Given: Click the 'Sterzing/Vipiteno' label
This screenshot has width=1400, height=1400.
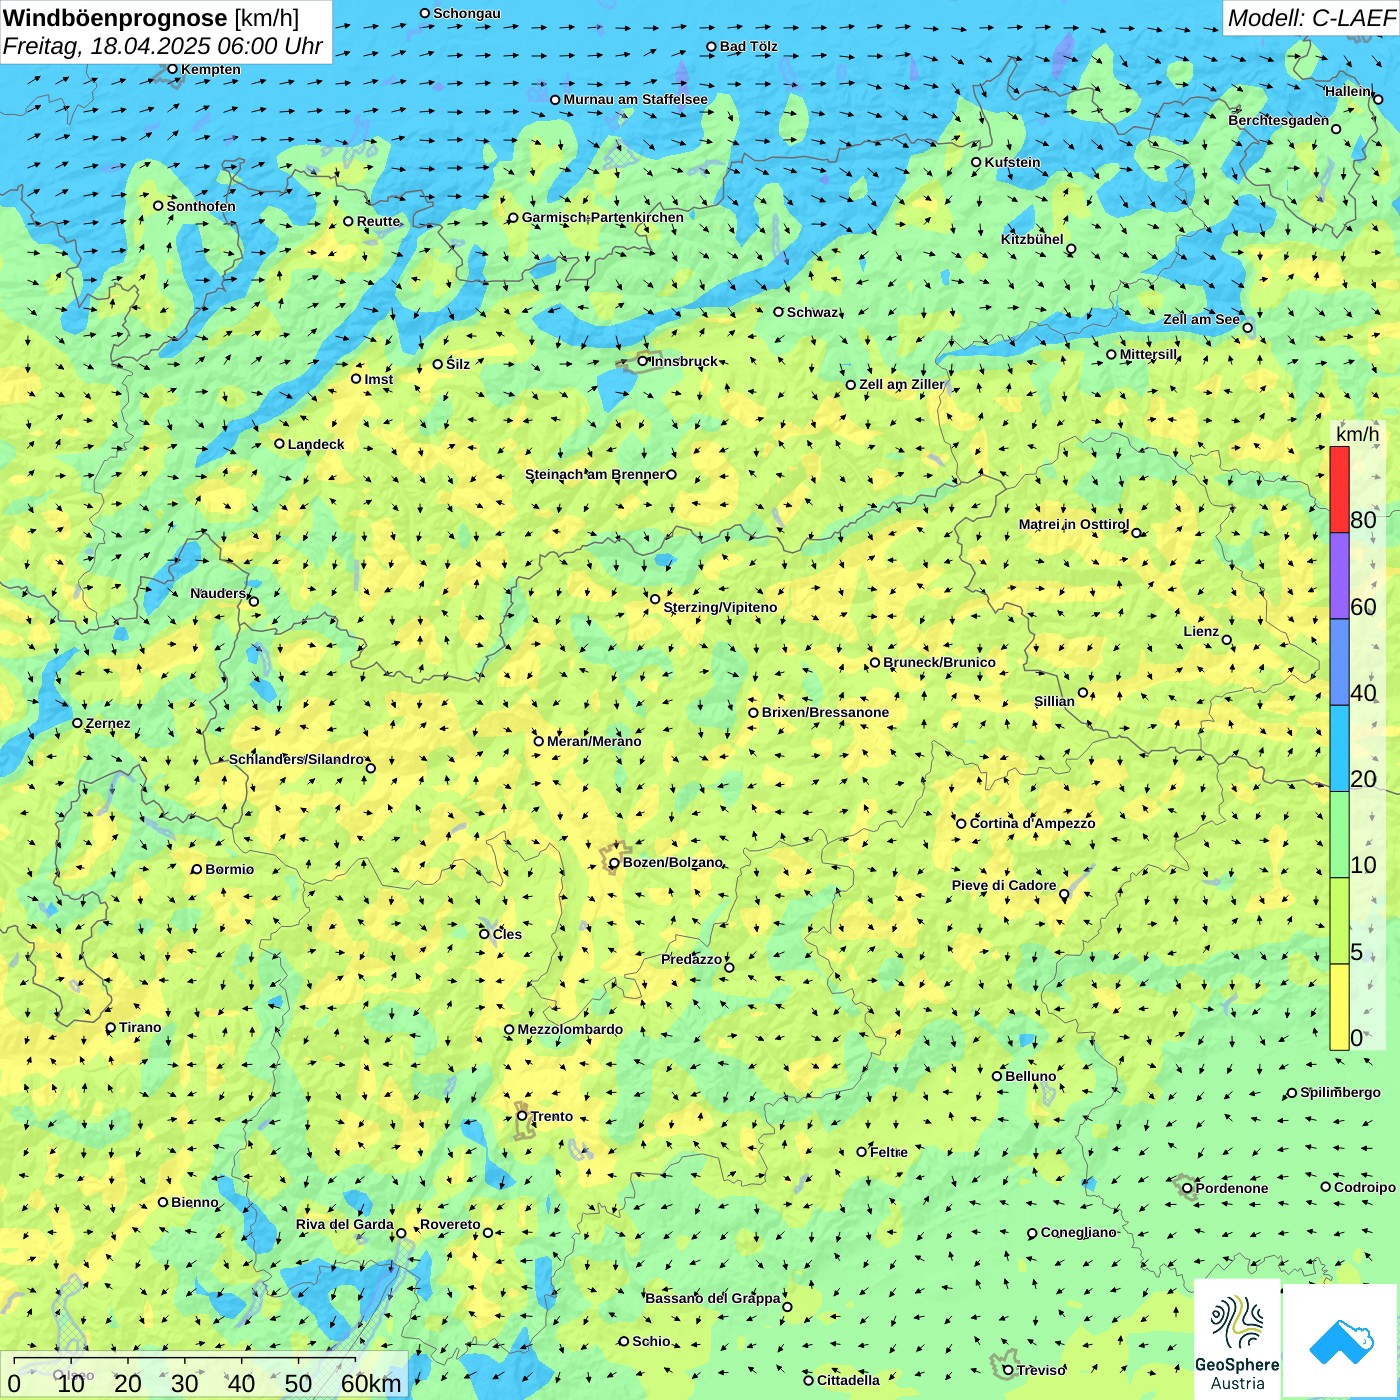Looking at the screenshot, I should (720, 607).
